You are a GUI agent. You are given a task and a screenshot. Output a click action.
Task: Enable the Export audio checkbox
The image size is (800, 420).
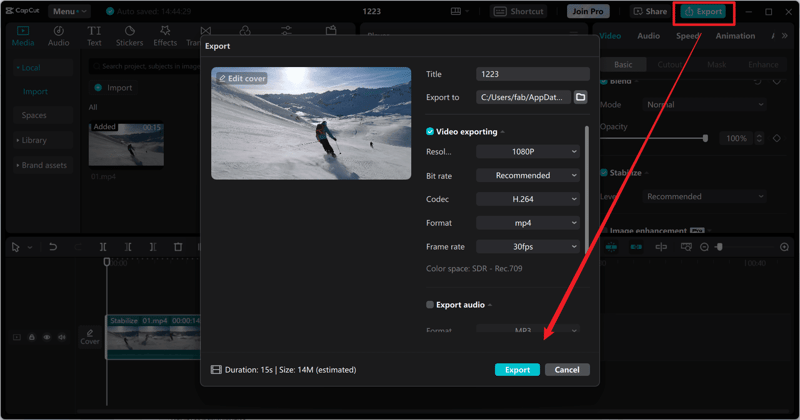[430, 305]
